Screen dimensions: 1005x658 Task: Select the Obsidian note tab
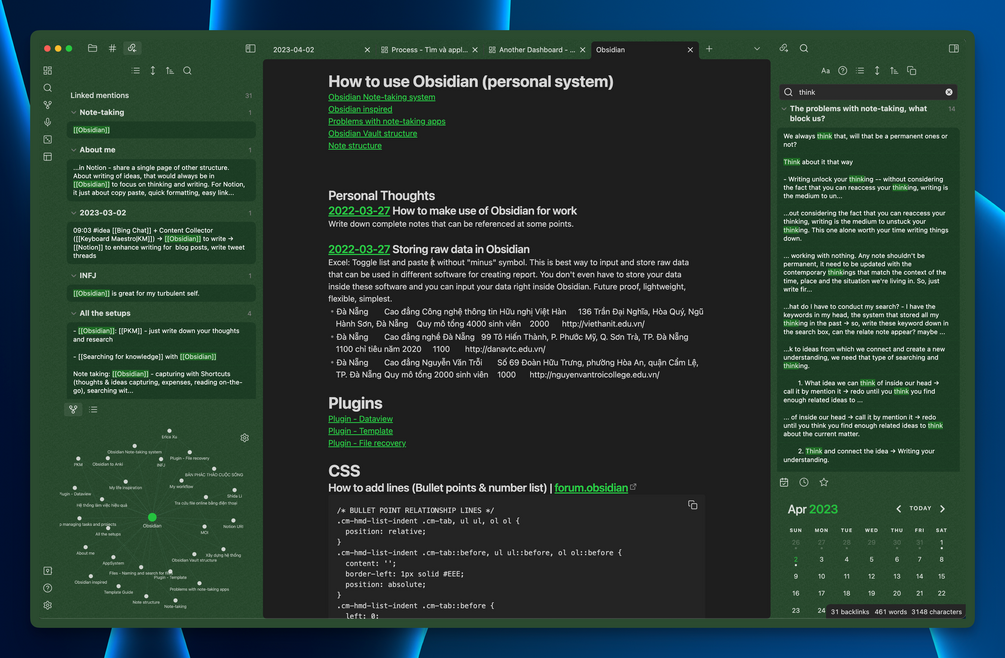[610, 49]
